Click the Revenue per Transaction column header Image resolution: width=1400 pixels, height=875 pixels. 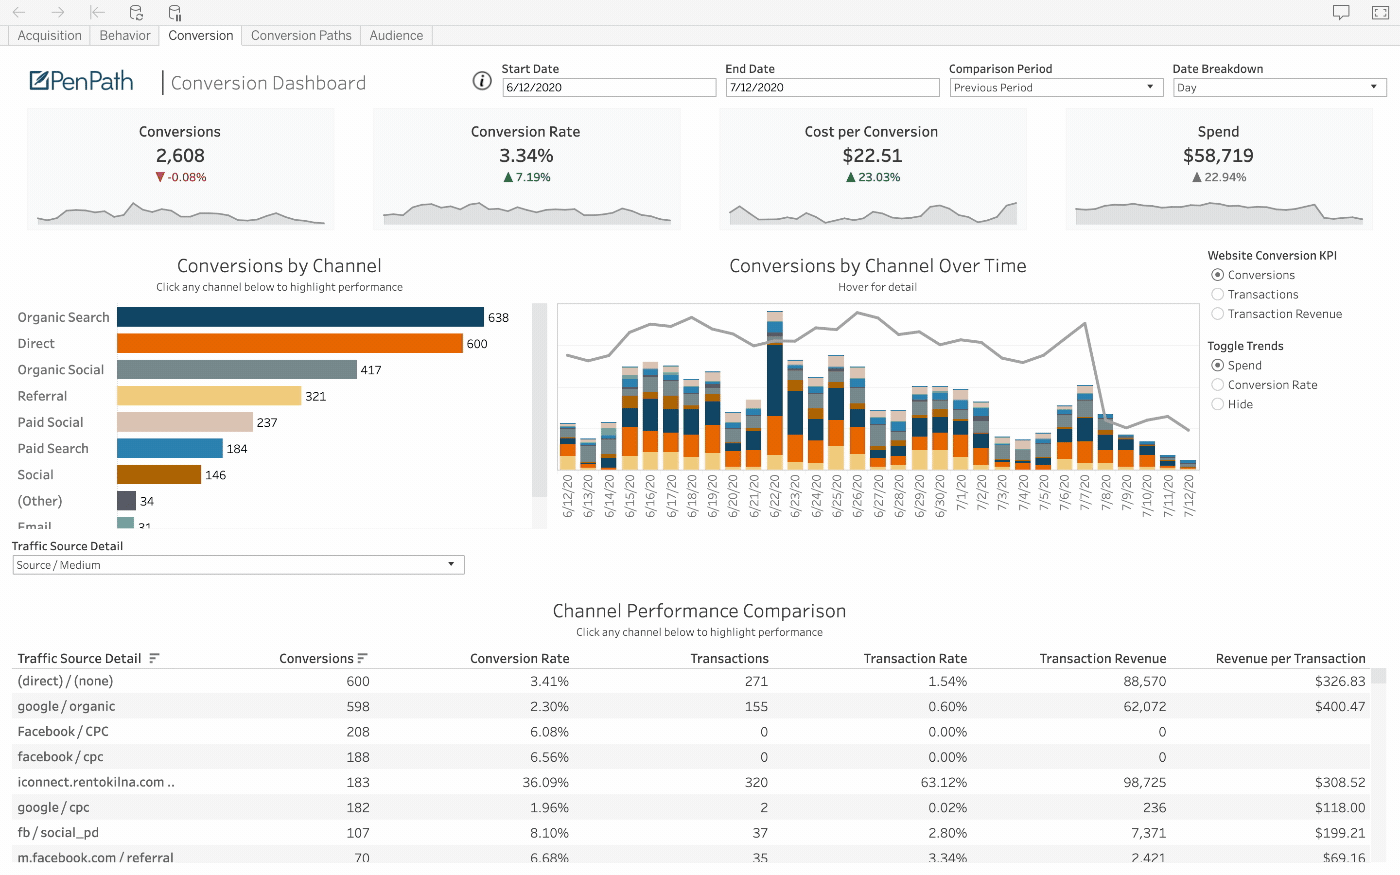(1291, 658)
